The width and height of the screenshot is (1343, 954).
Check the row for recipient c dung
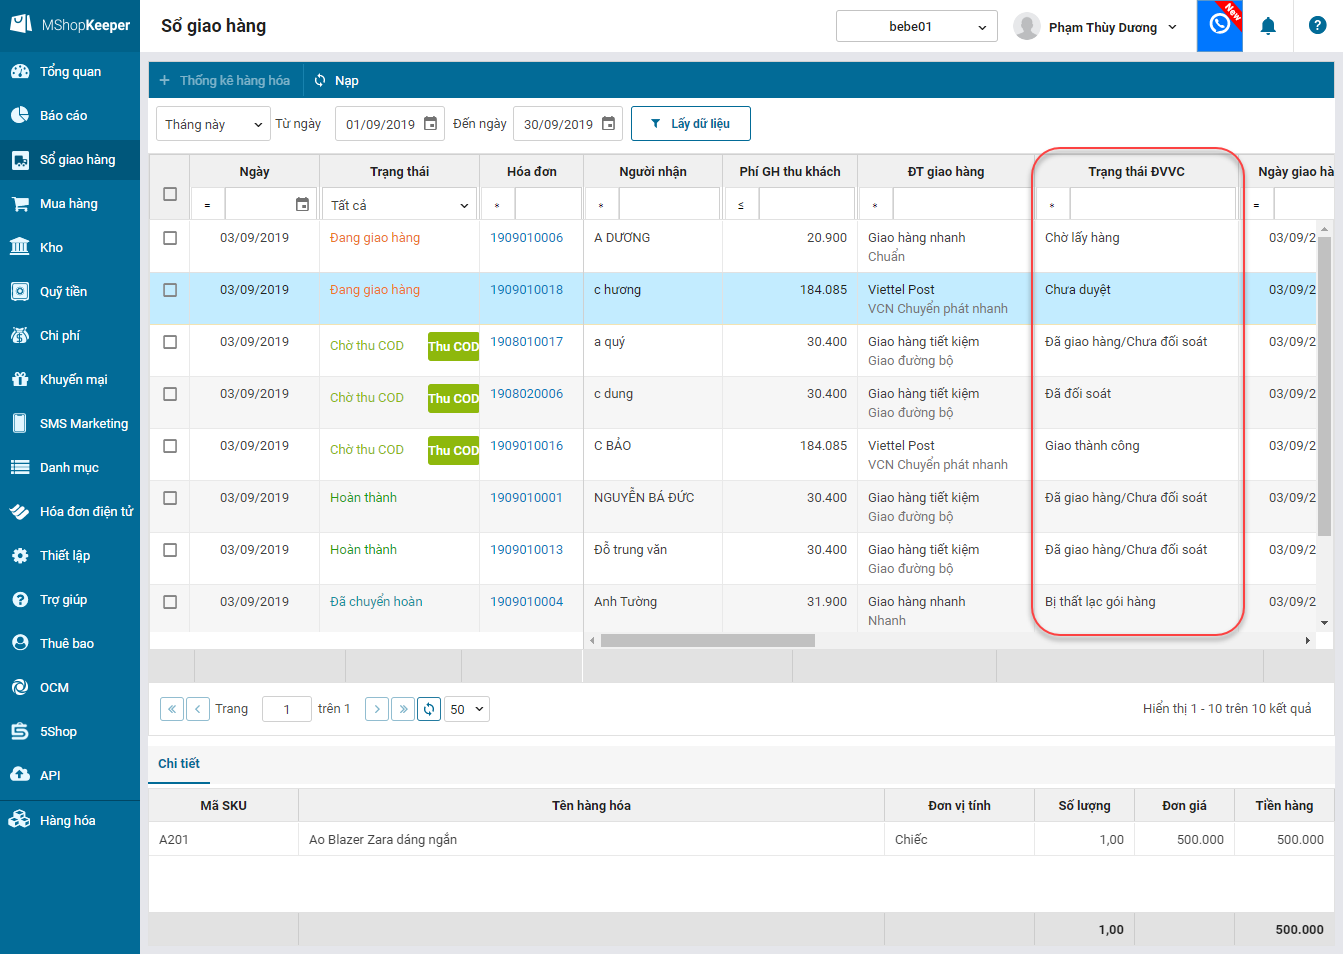click(170, 394)
